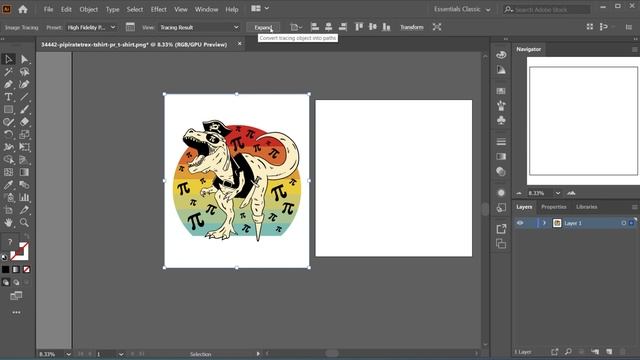
Task: Switch to the Libraries tab
Action: 587,207
